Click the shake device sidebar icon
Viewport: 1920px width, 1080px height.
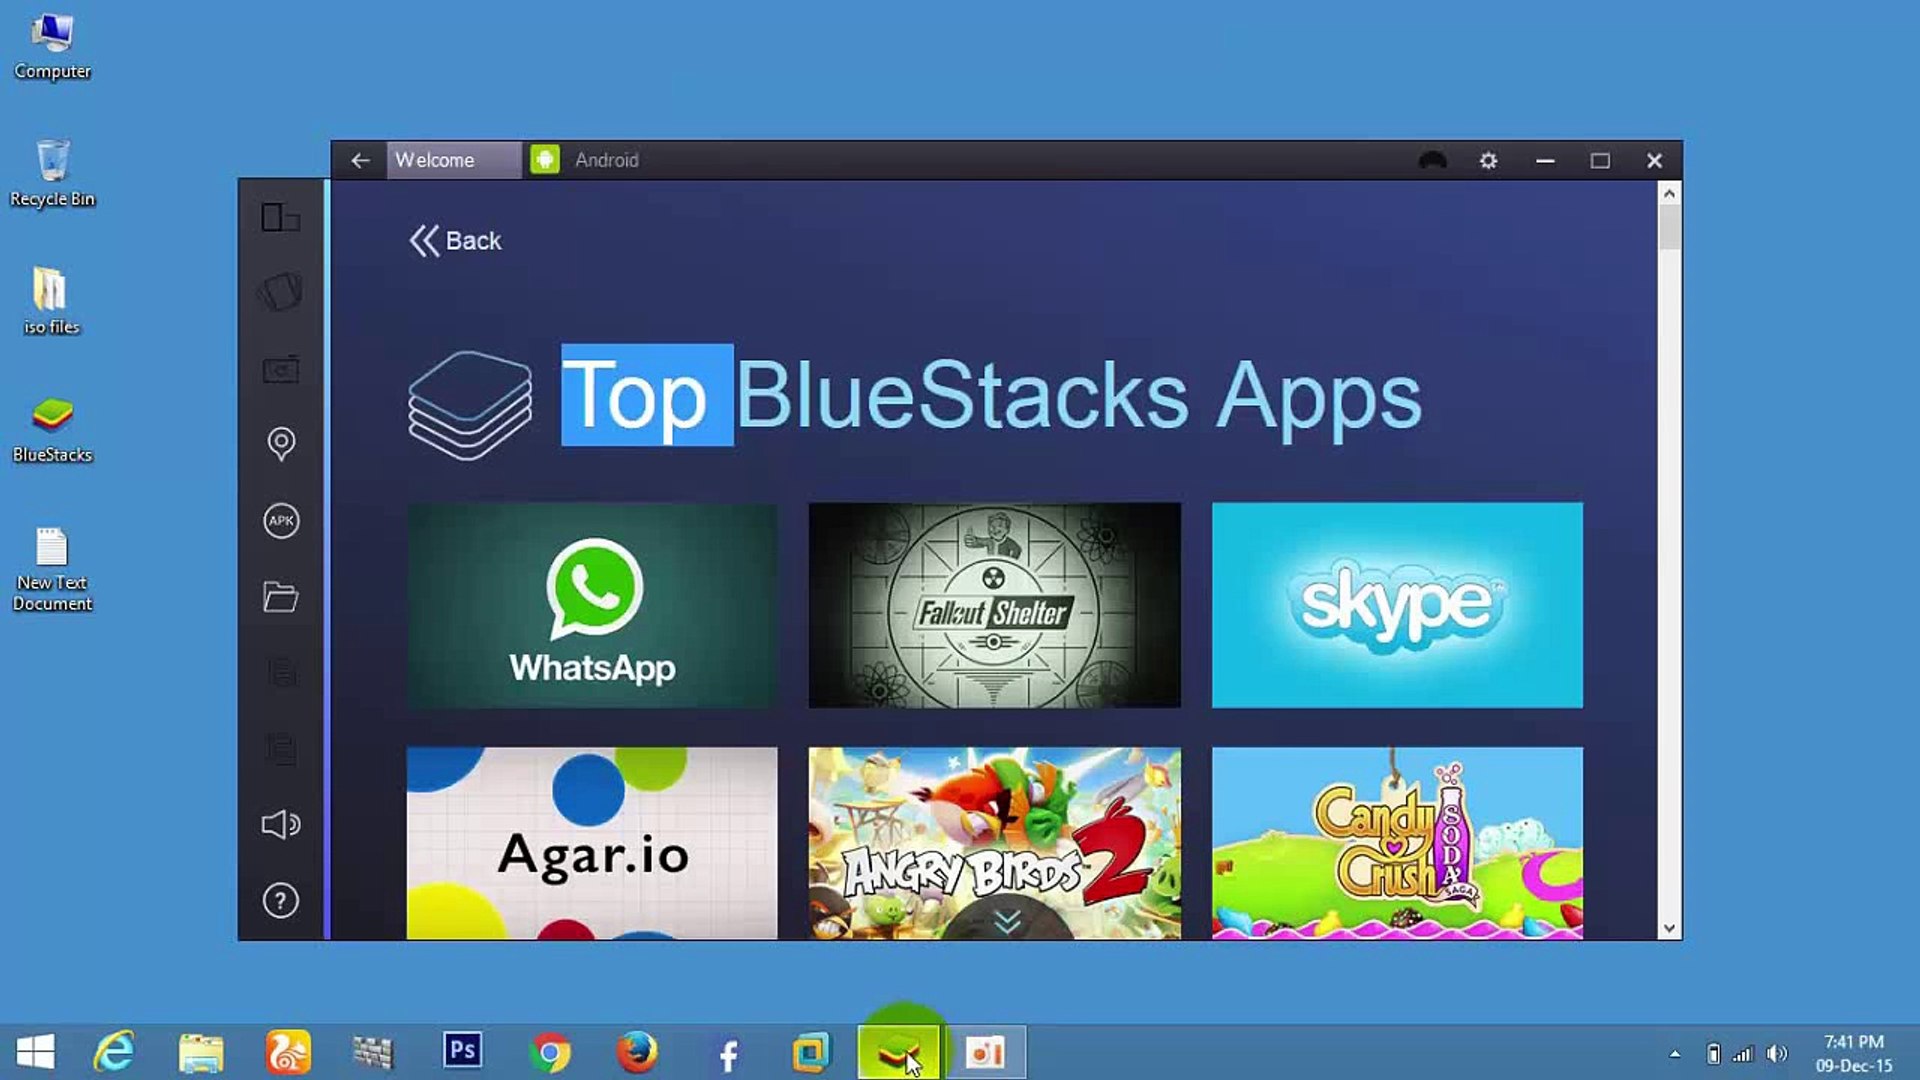pyautogui.click(x=281, y=292)
